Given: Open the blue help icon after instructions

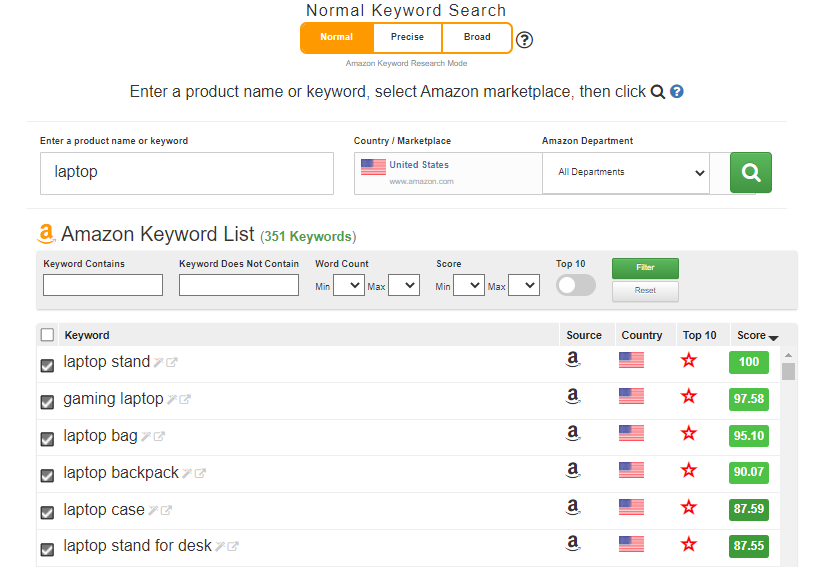Looking at the screenshot, I should 676,92.
